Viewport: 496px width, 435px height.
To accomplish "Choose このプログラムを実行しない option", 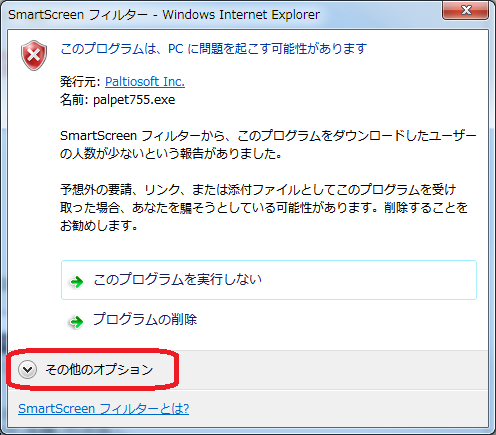I will pos(269,280).
